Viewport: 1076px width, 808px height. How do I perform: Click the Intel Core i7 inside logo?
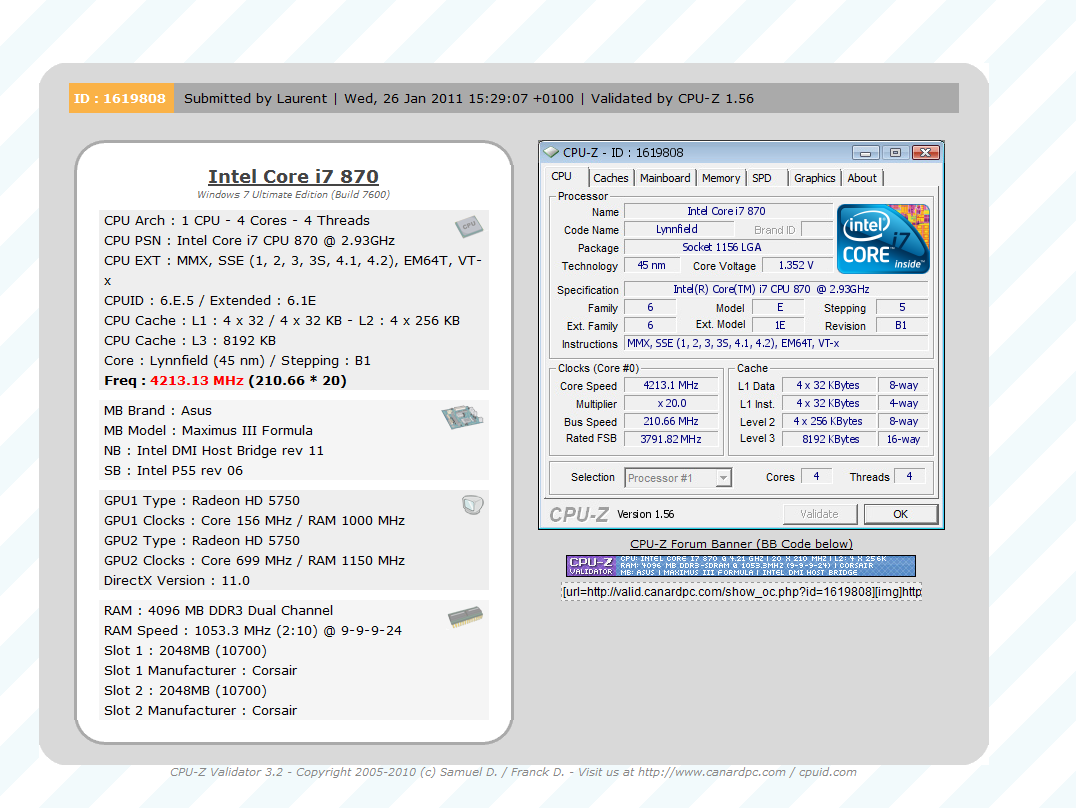pos(883,239)
